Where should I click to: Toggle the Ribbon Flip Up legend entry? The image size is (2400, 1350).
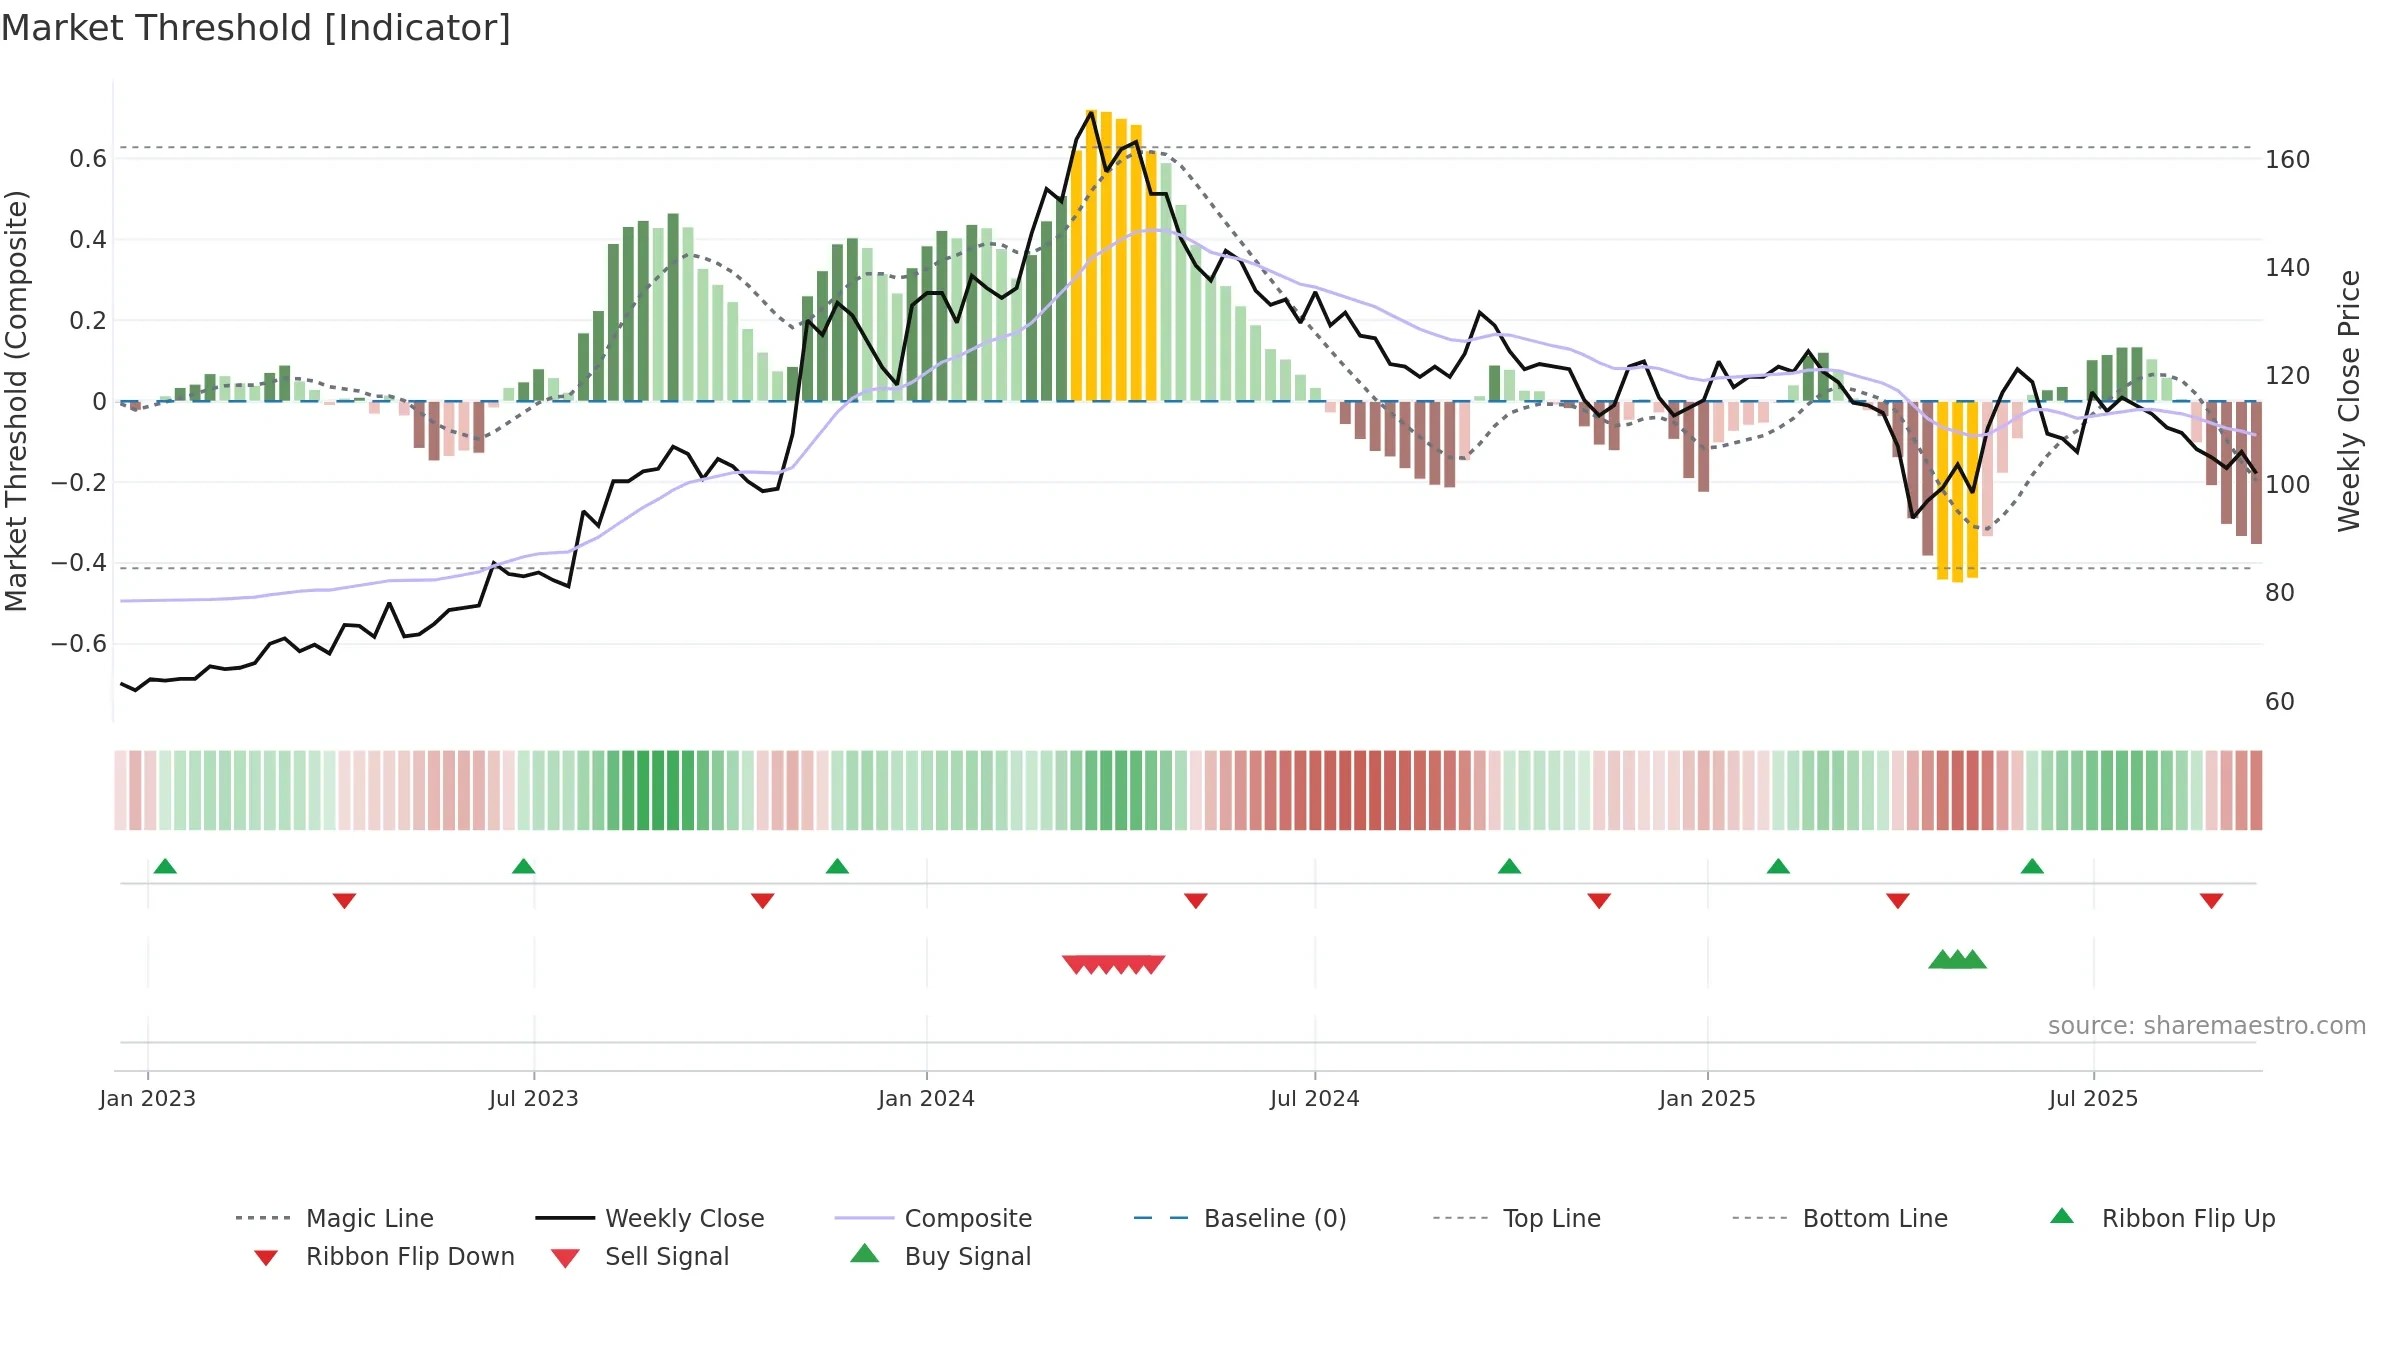coord(2162,1218)
